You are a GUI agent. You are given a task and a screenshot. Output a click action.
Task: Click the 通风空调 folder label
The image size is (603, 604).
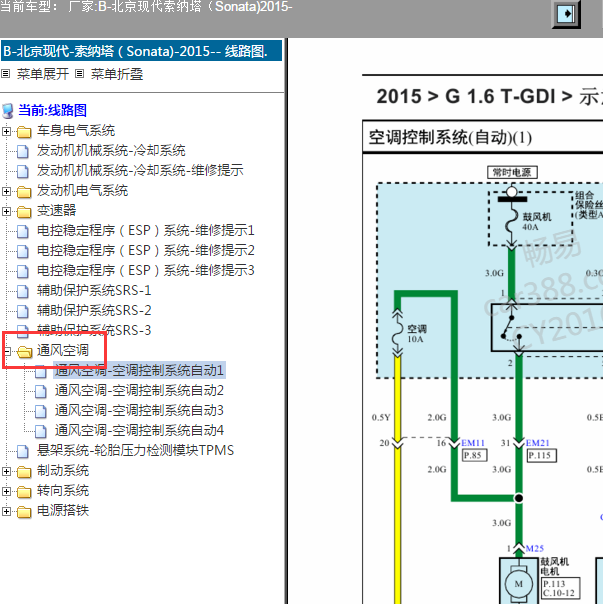[x=63, y=351]
